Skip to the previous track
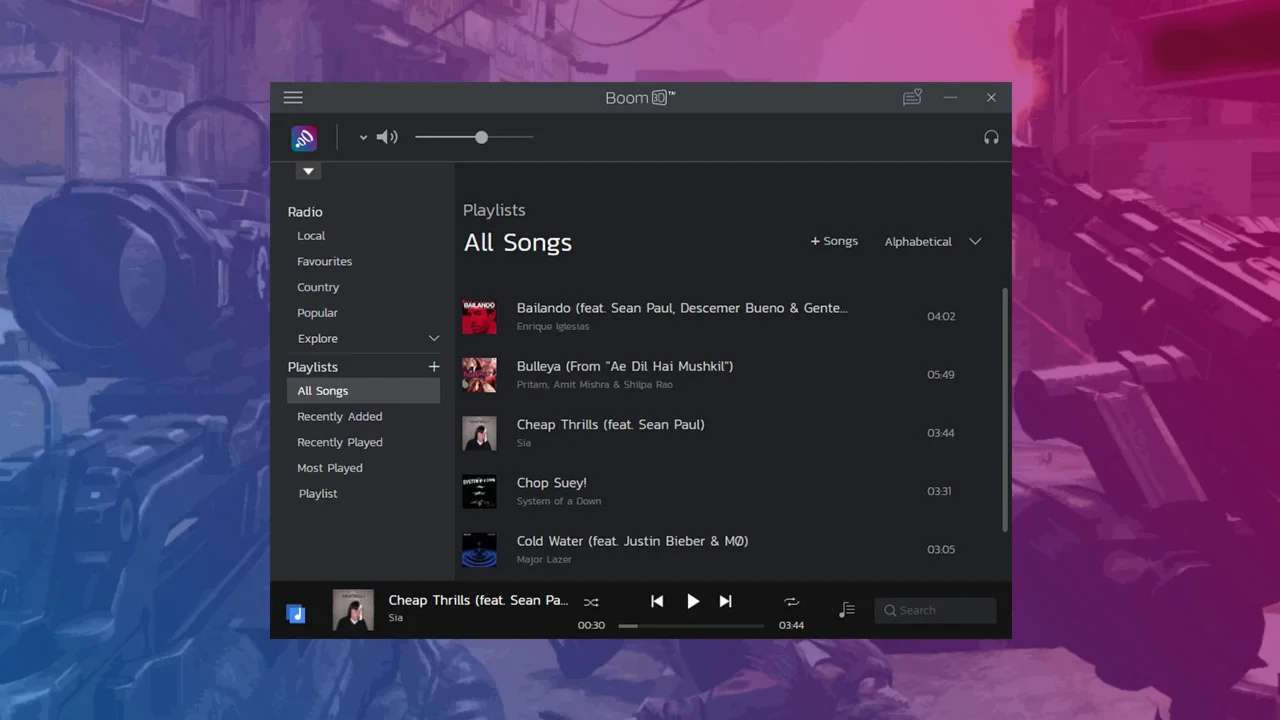Viewport: 1280px width, 720px height. 657,601
